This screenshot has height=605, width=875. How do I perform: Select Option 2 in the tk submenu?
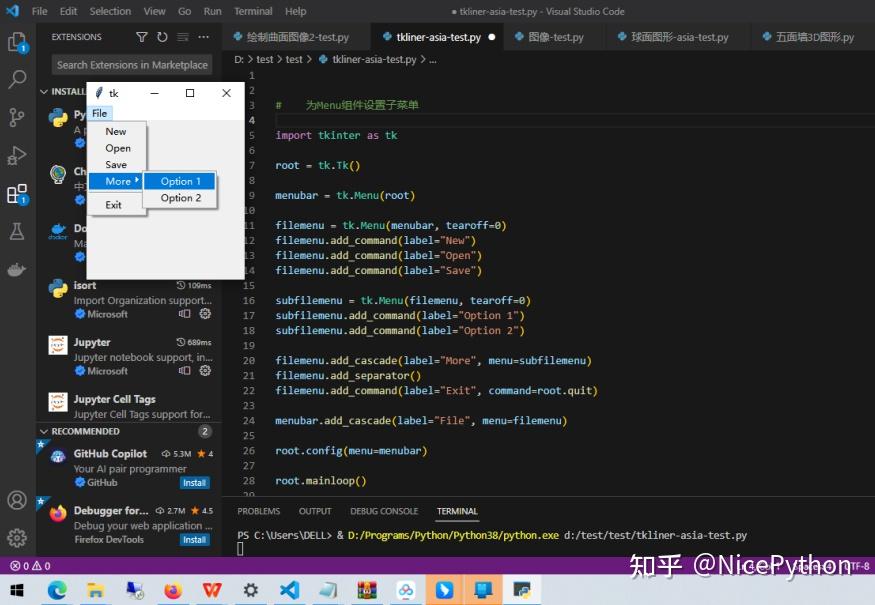point(180,198)
